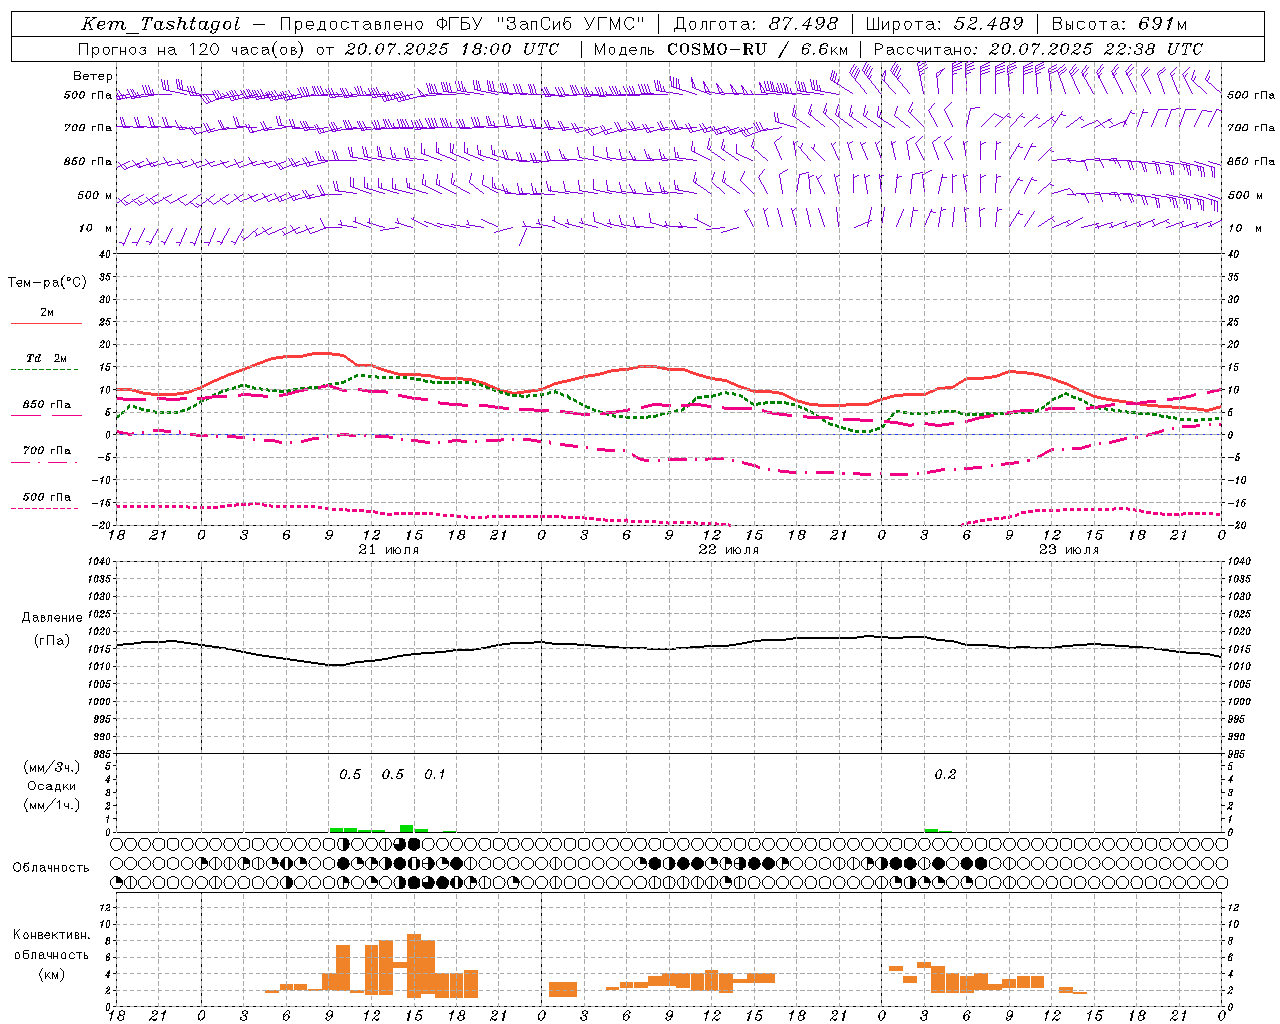Select the text 'Высота: 691м'

pos(1120,24)
